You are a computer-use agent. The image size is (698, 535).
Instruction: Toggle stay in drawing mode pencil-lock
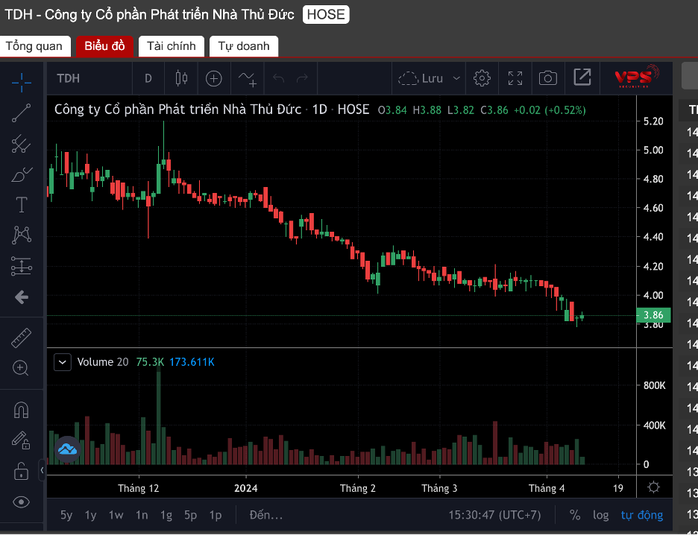[21, 440]
